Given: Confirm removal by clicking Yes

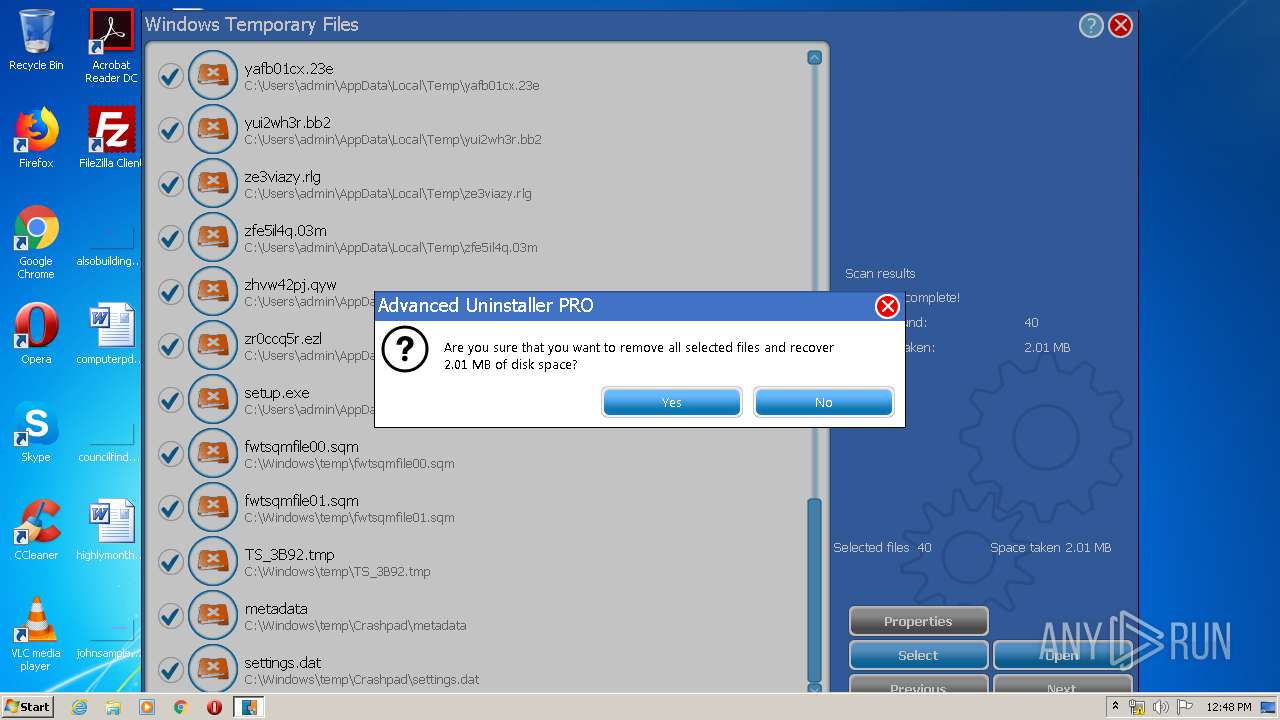Looking at the screenshot, I should pos(671,402).
